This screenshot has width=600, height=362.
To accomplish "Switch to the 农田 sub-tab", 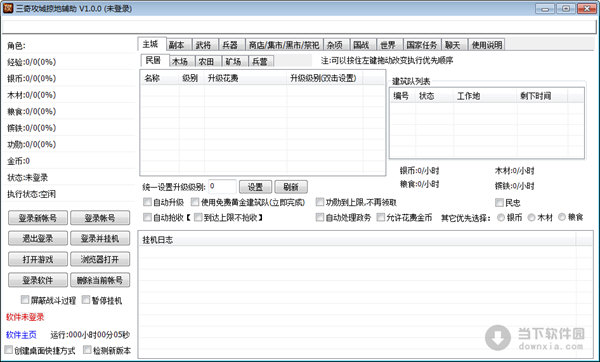I will 208,61.
